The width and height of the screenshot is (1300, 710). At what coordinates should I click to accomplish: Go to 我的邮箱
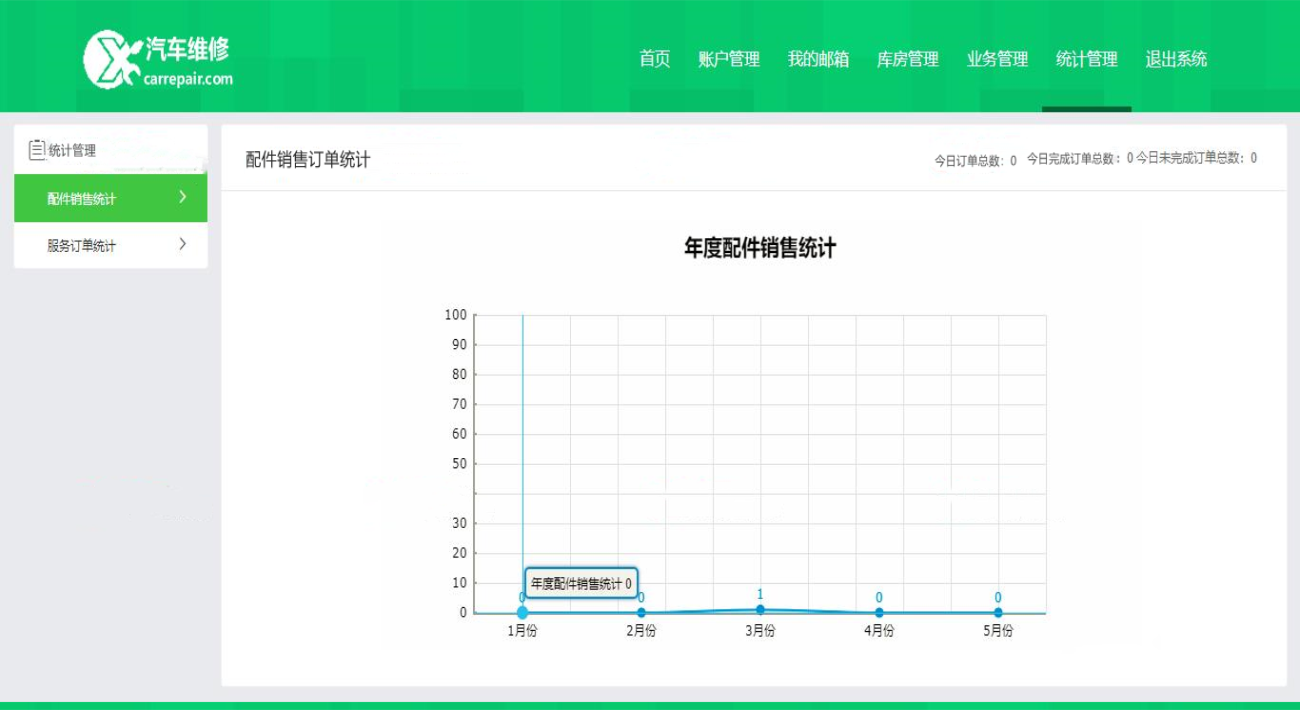tap(818, 59)
